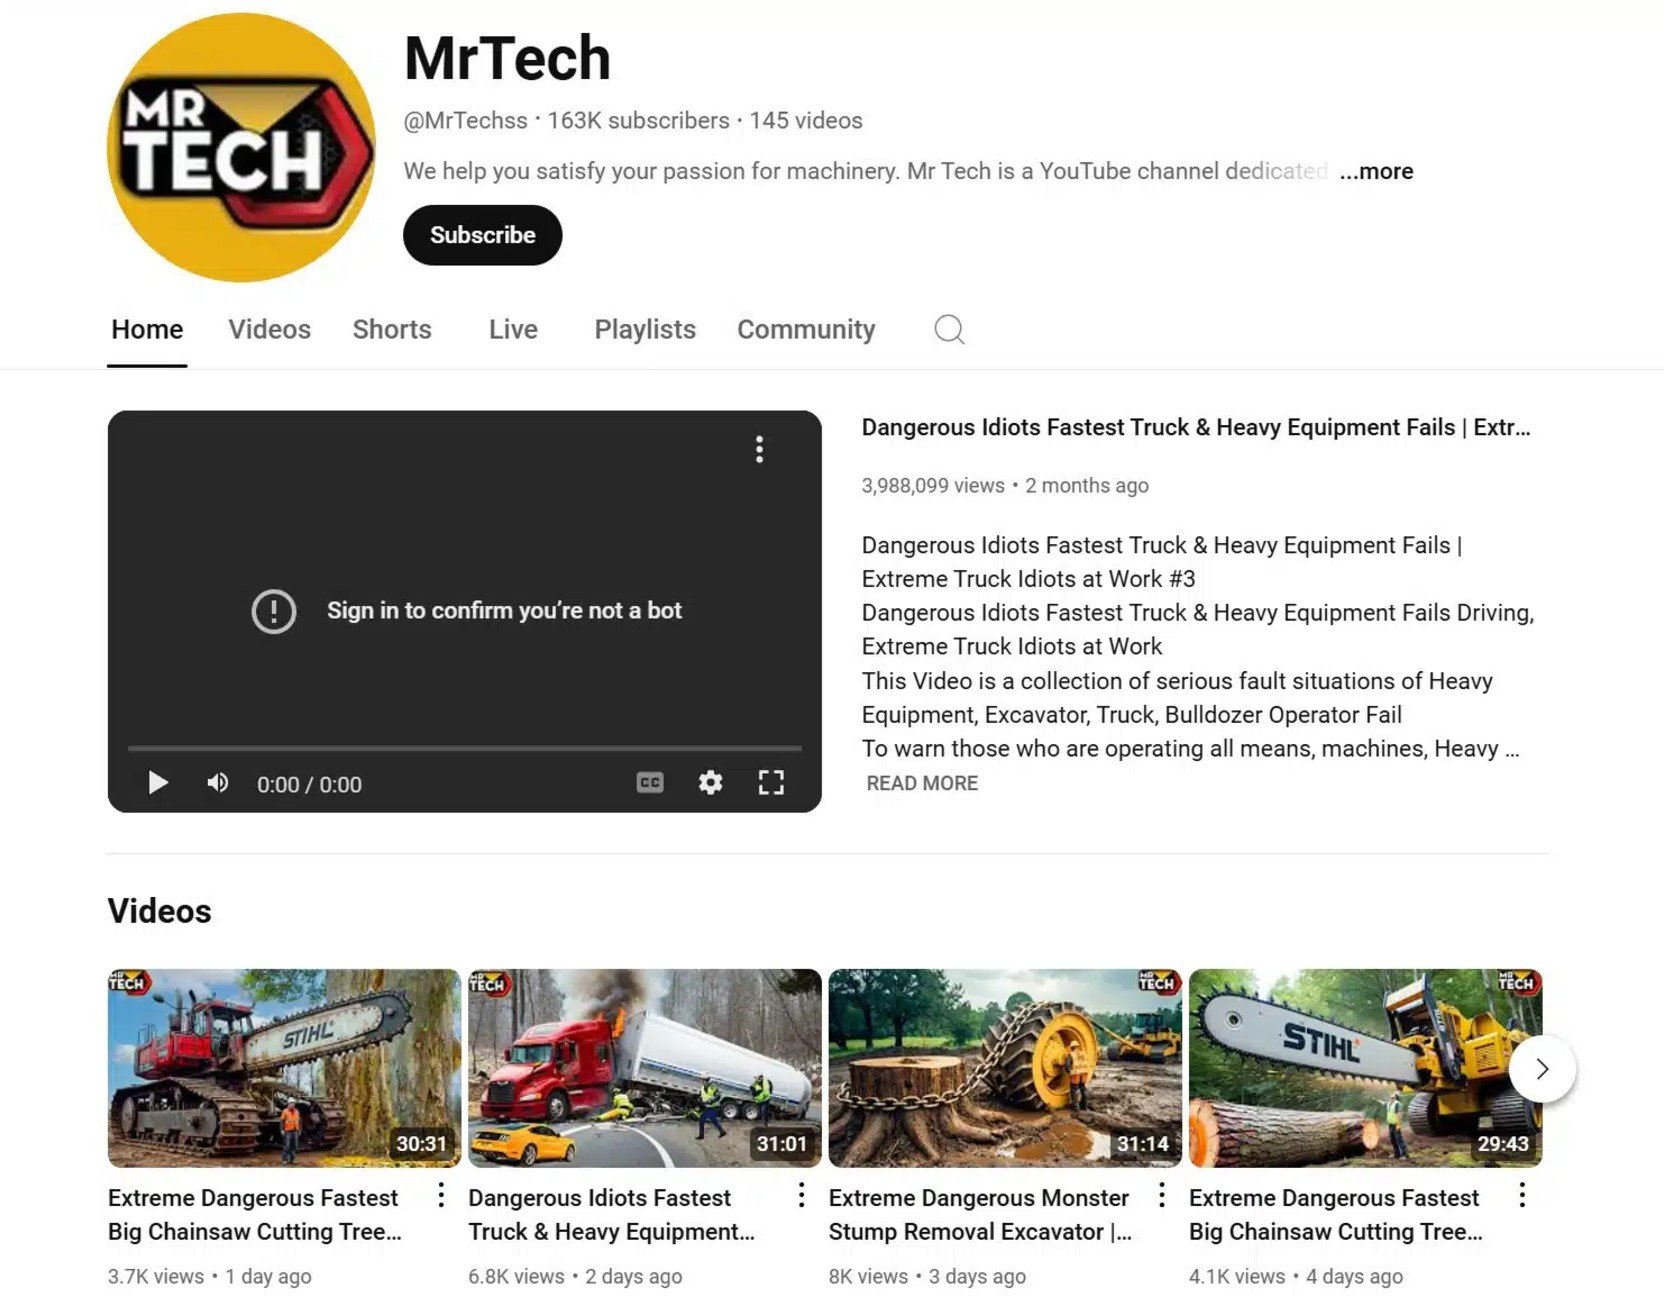Viewport: 1664px width, 1316px height.
Task: Open options for 4 days ago video
Action: [x=1522, y=1195]
